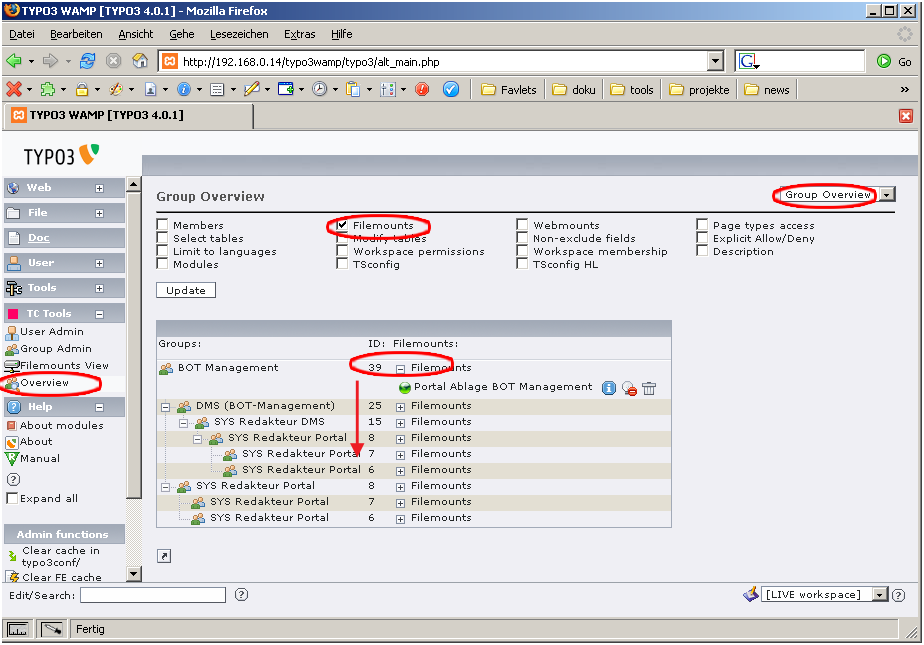Click help icon next to workspace selector
The image size is (924, 645).
898,595
